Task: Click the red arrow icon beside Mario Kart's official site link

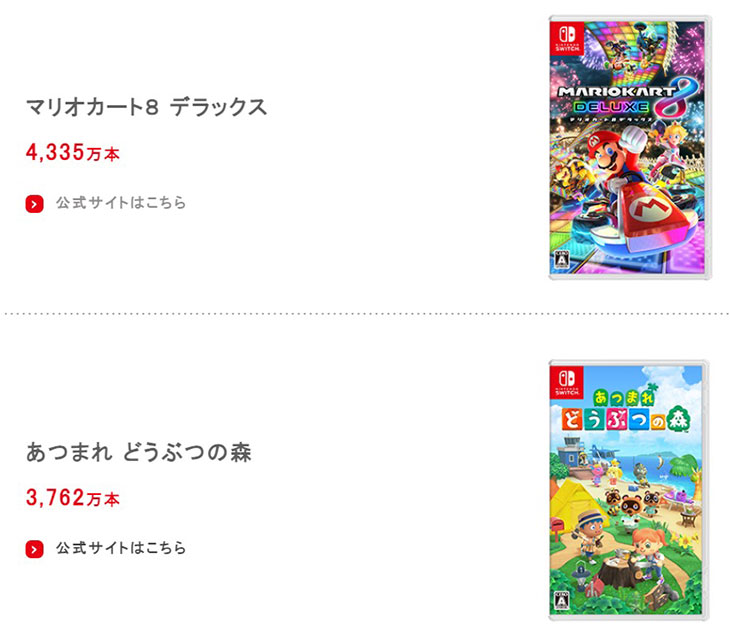Action: tap(35, 203)
